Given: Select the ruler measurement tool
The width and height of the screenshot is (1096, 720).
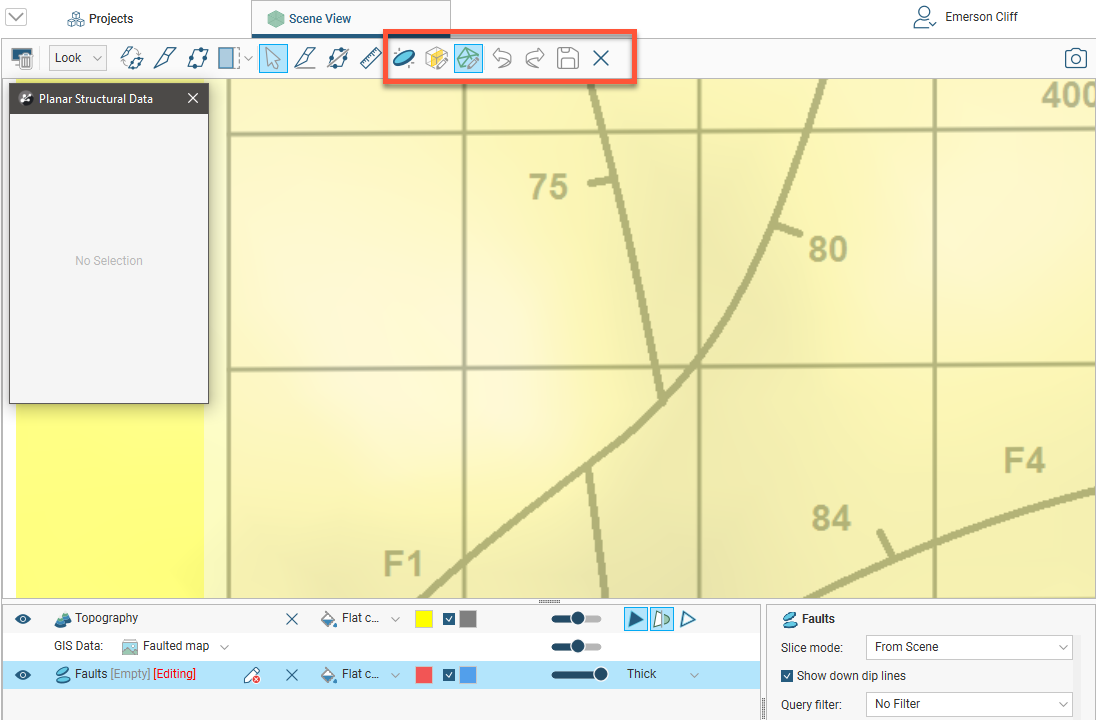Looking at the screenshot, I should pos(371,58).
